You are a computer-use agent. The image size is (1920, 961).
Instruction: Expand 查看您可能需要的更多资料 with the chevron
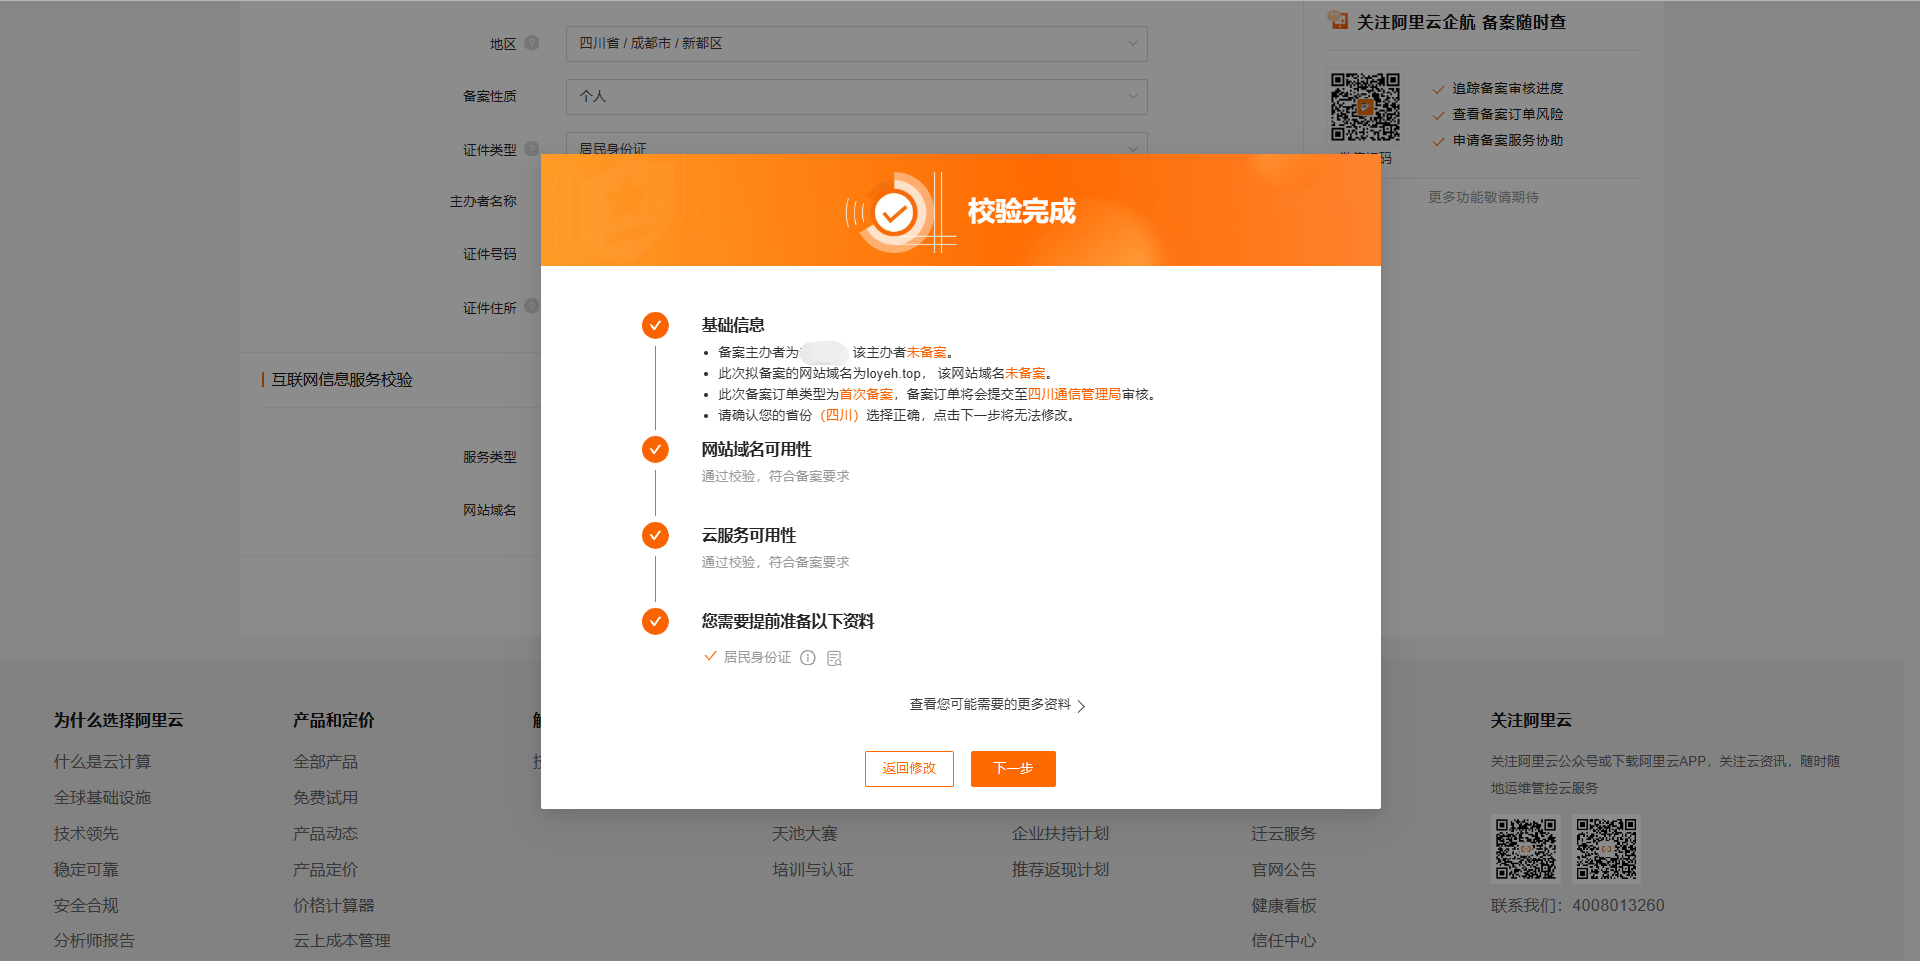click(x=1083, y=705)
